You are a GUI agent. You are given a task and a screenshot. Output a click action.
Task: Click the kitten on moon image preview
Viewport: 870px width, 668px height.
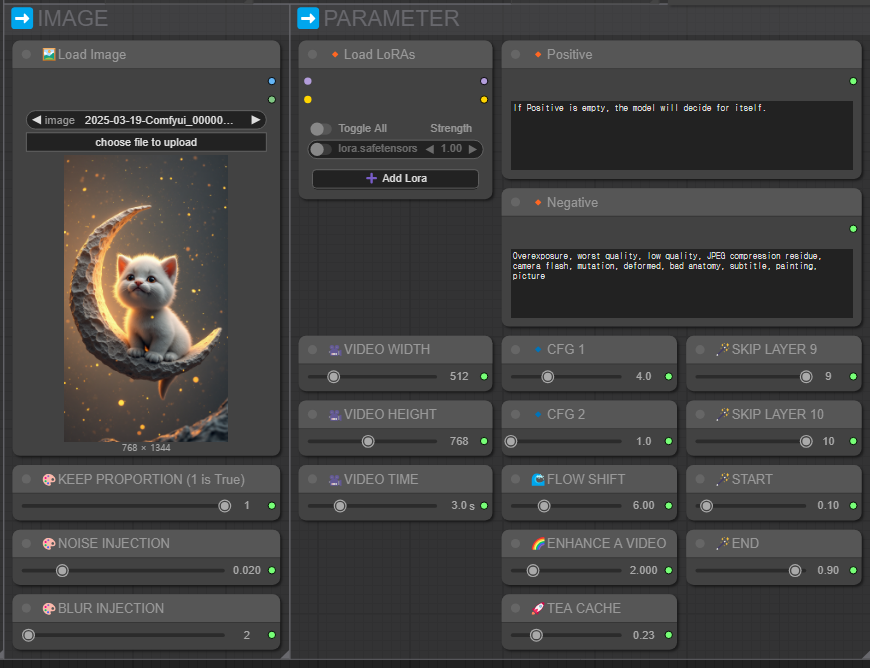[146, 298]
